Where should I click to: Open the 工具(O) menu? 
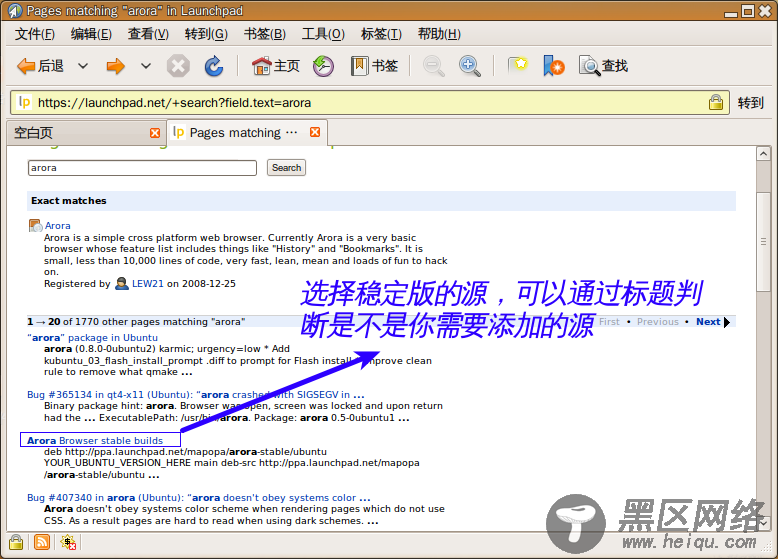323,34
